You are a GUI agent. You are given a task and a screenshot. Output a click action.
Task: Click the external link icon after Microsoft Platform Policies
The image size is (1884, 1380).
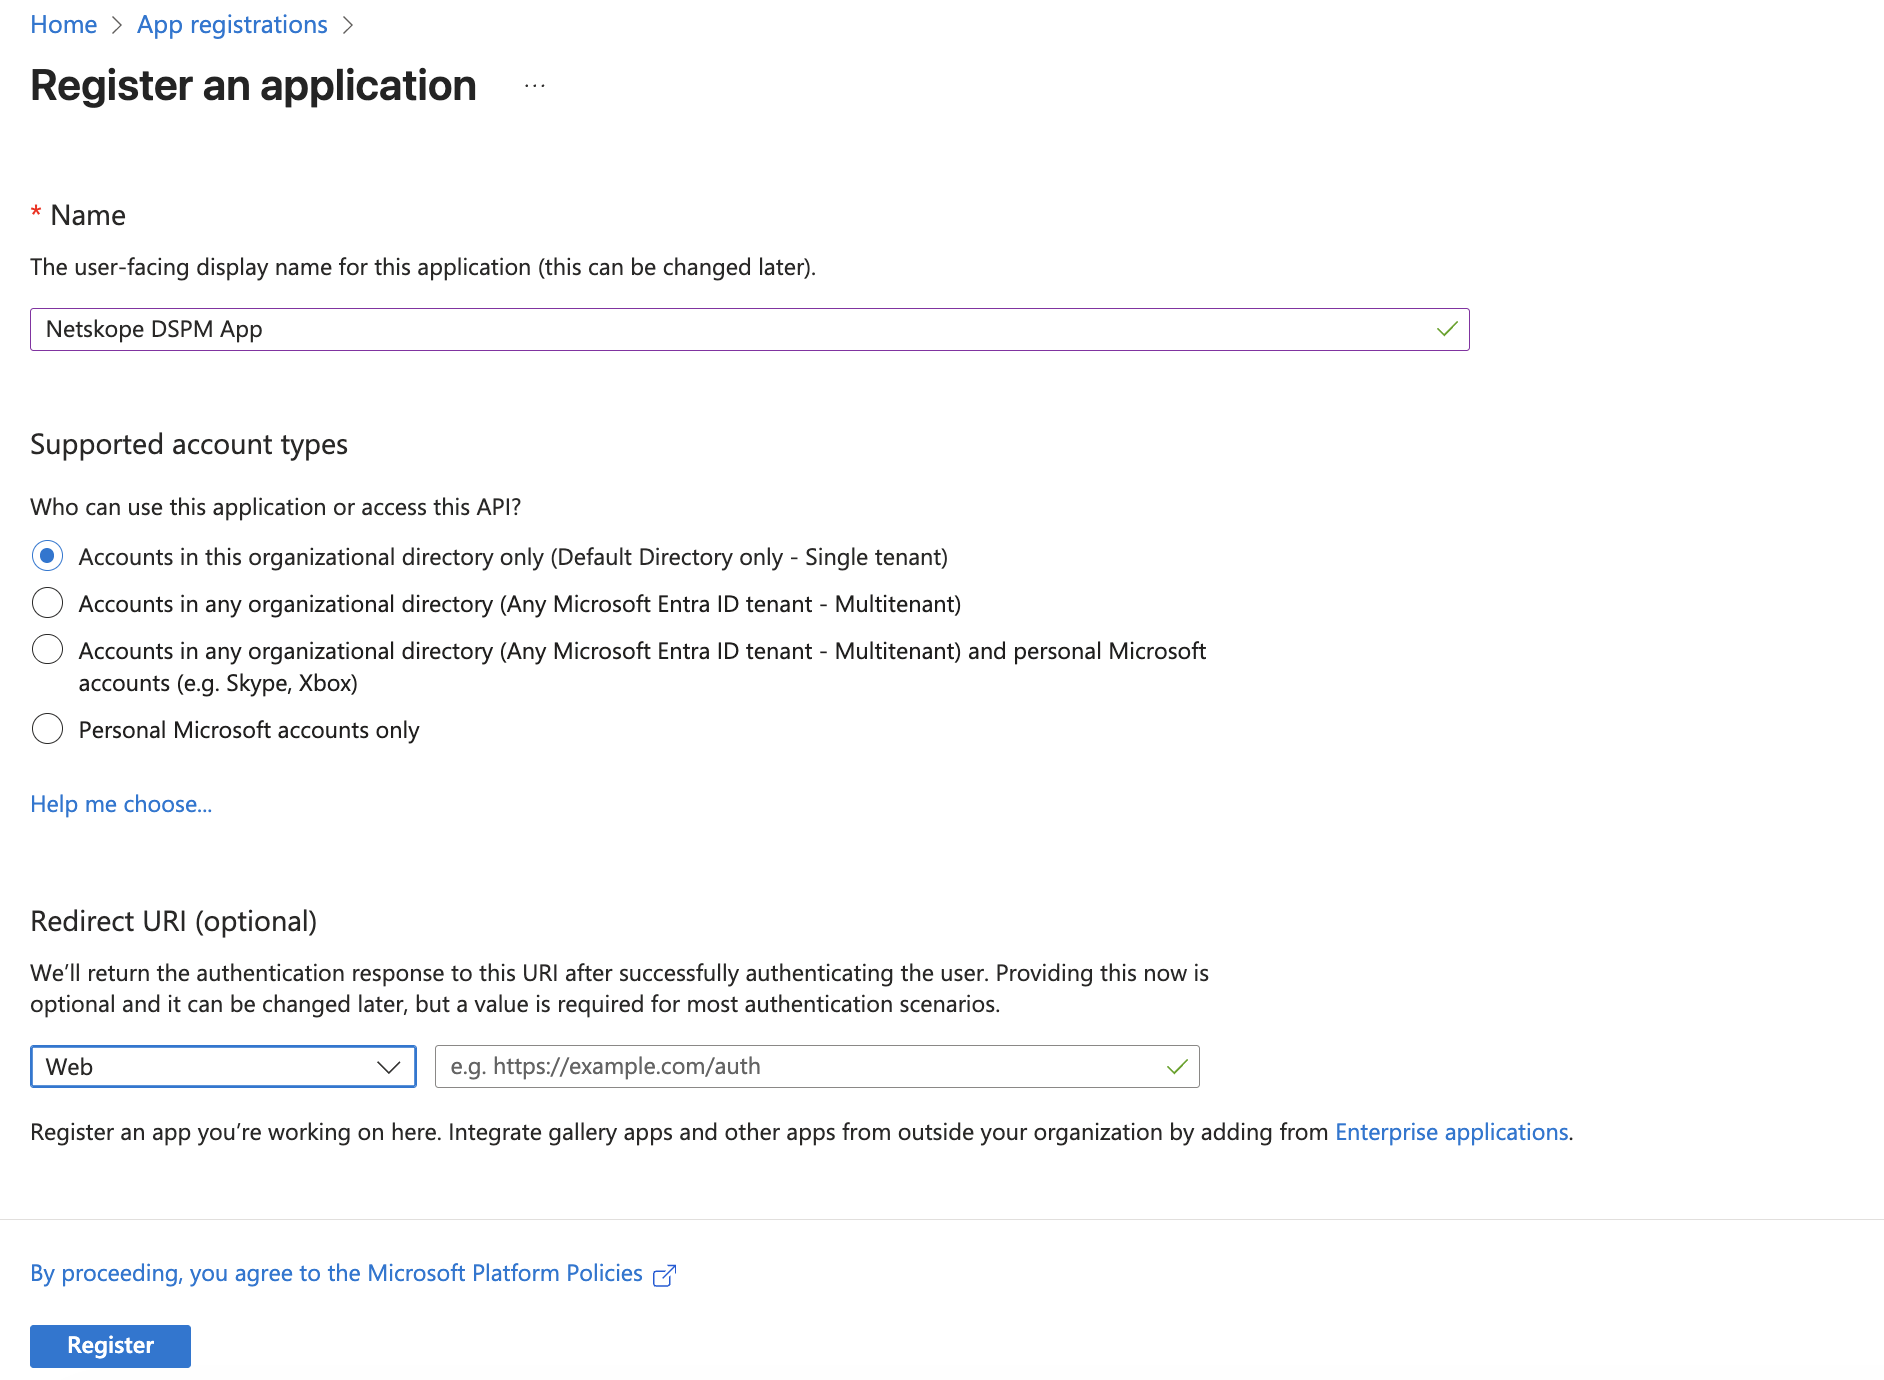664,1275
